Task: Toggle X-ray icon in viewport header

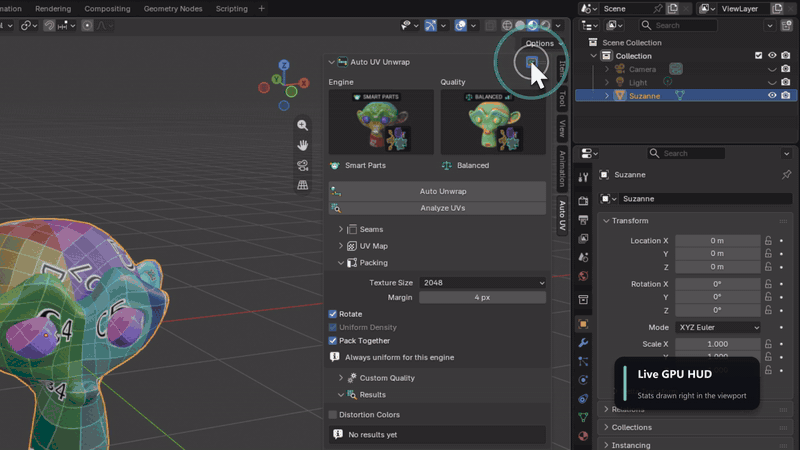Action: [490, 25]
